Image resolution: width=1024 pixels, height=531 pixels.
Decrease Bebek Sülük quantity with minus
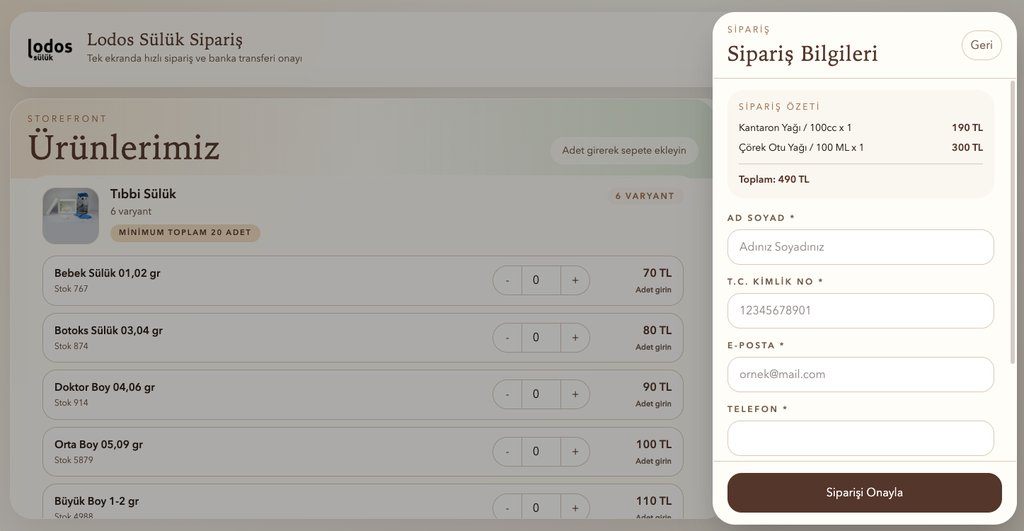tap(507, 281)
